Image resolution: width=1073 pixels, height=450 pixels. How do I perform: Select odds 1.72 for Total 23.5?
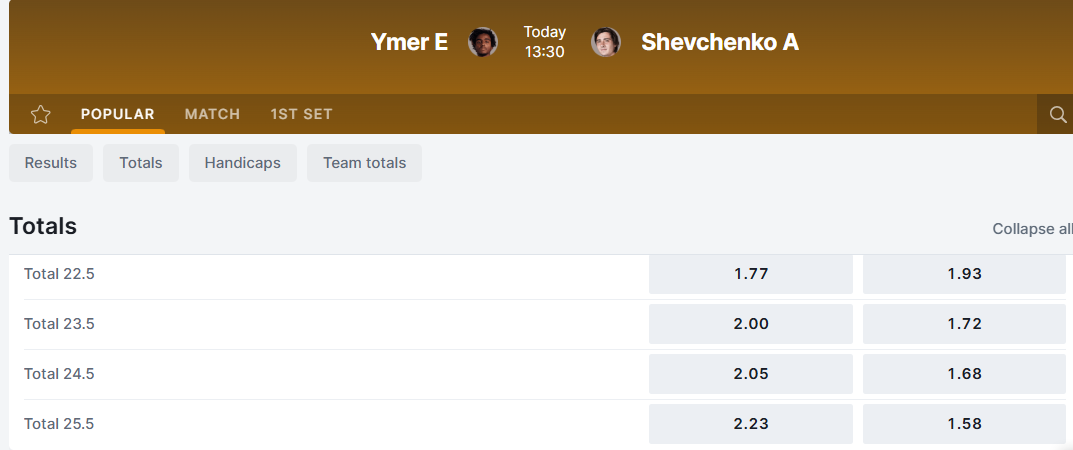click(964, 324)
